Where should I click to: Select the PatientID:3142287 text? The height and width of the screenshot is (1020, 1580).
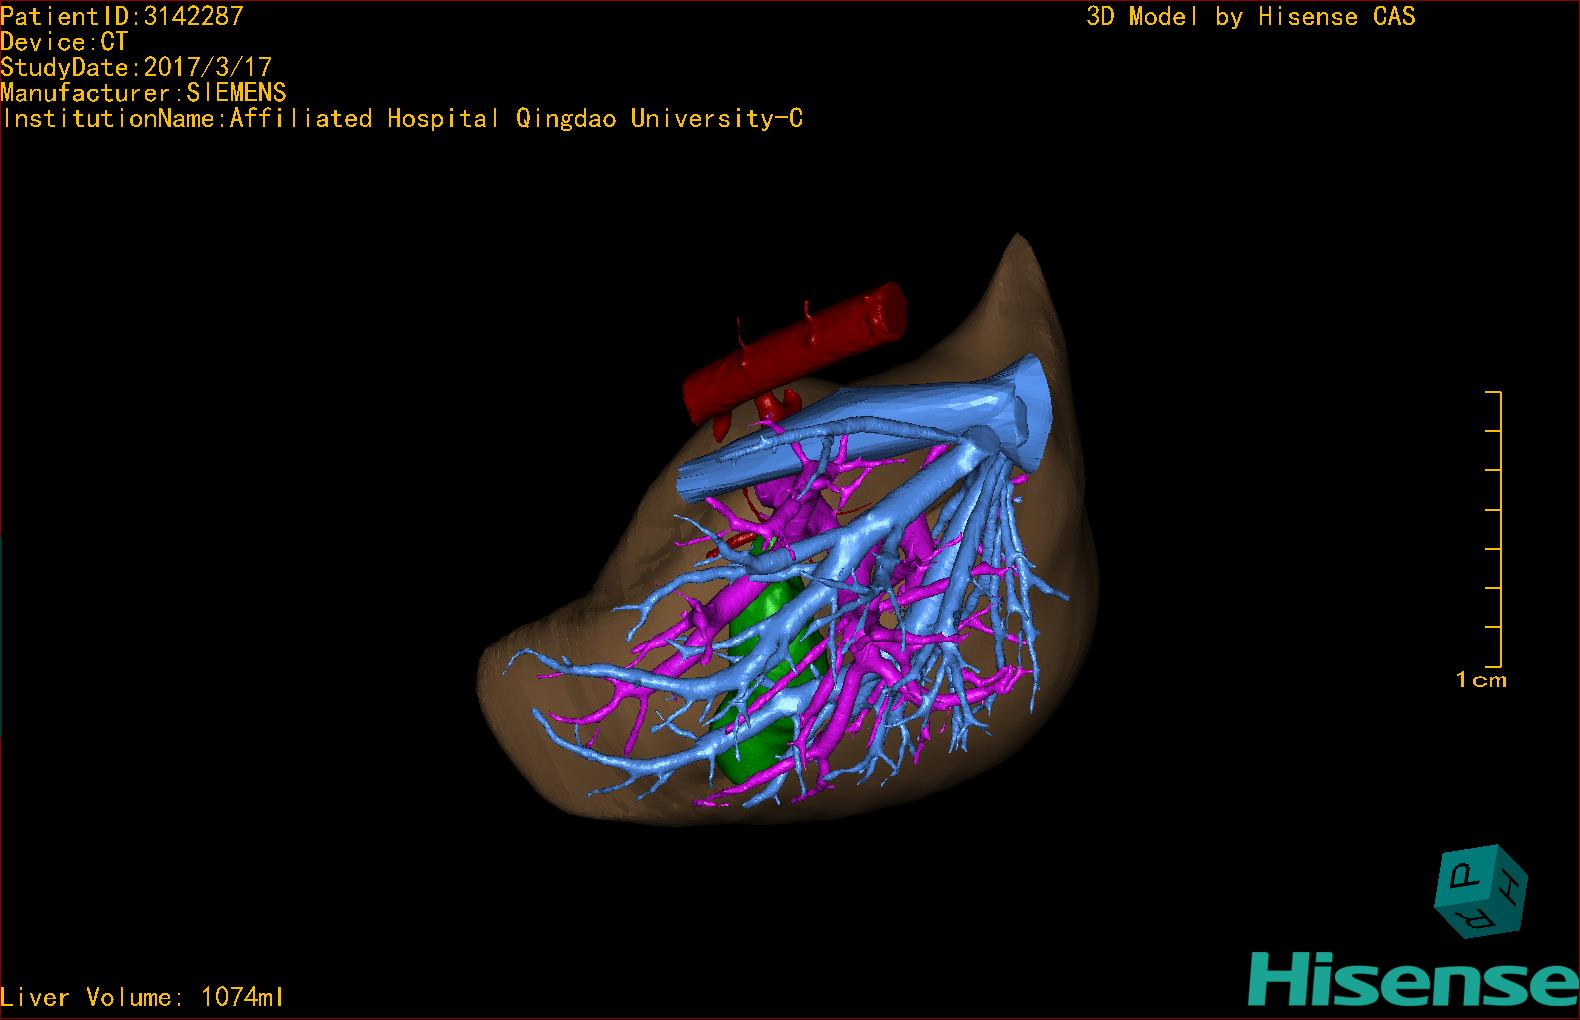(x=122, y=16)
